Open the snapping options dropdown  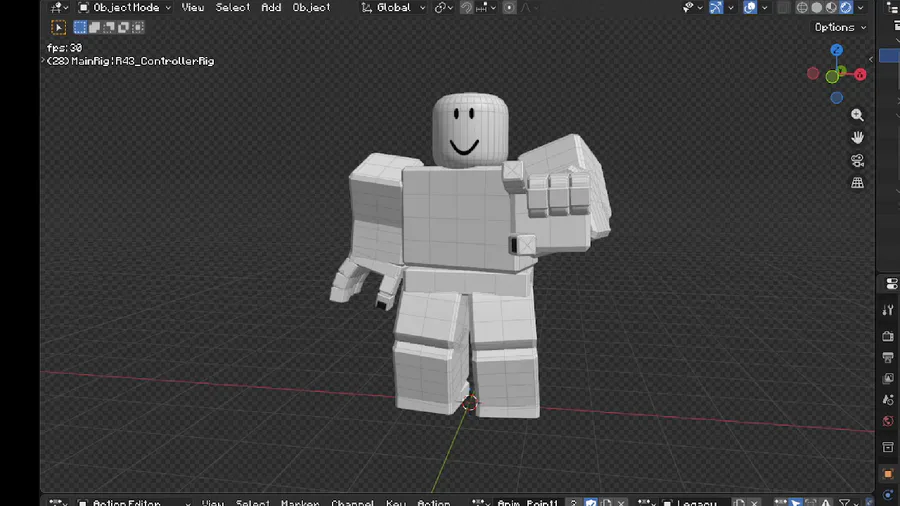(x=486, y=7)
